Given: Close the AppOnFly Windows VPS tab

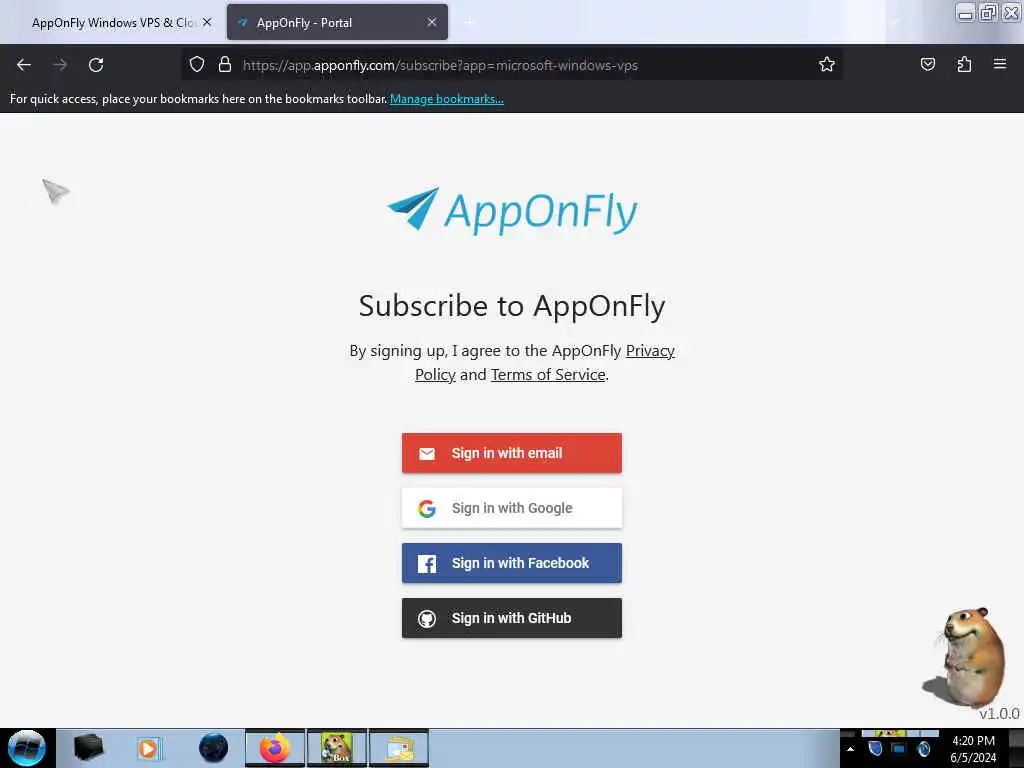Looking at the screenshot, I should (207, 22).
